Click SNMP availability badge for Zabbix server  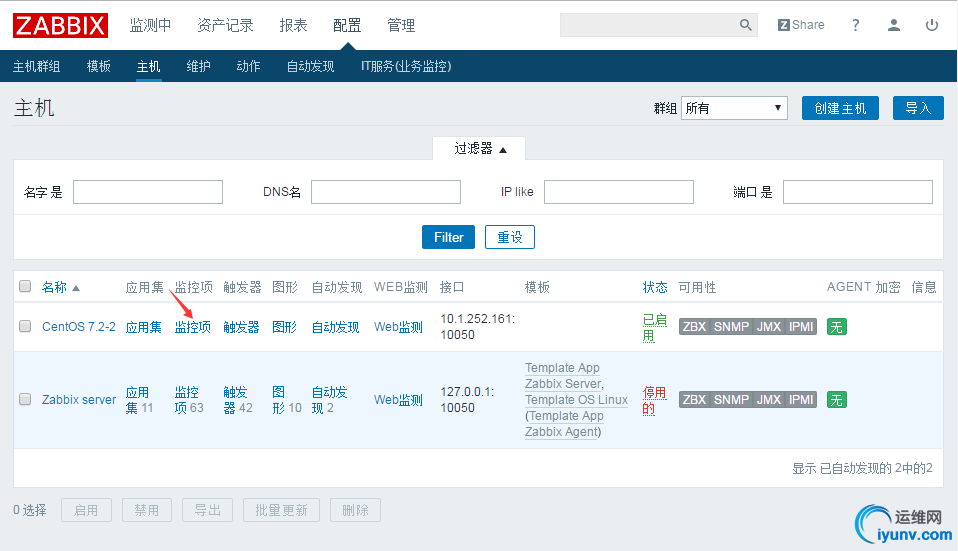click(x=731, y=400)
